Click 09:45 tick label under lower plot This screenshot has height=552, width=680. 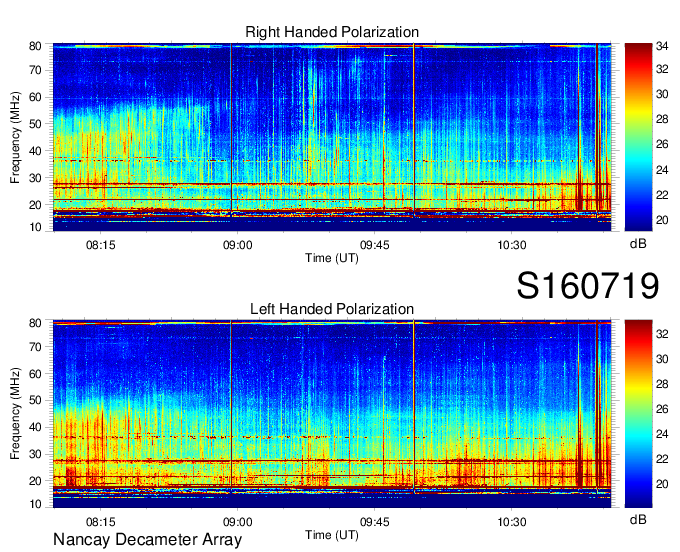[375, 522]
